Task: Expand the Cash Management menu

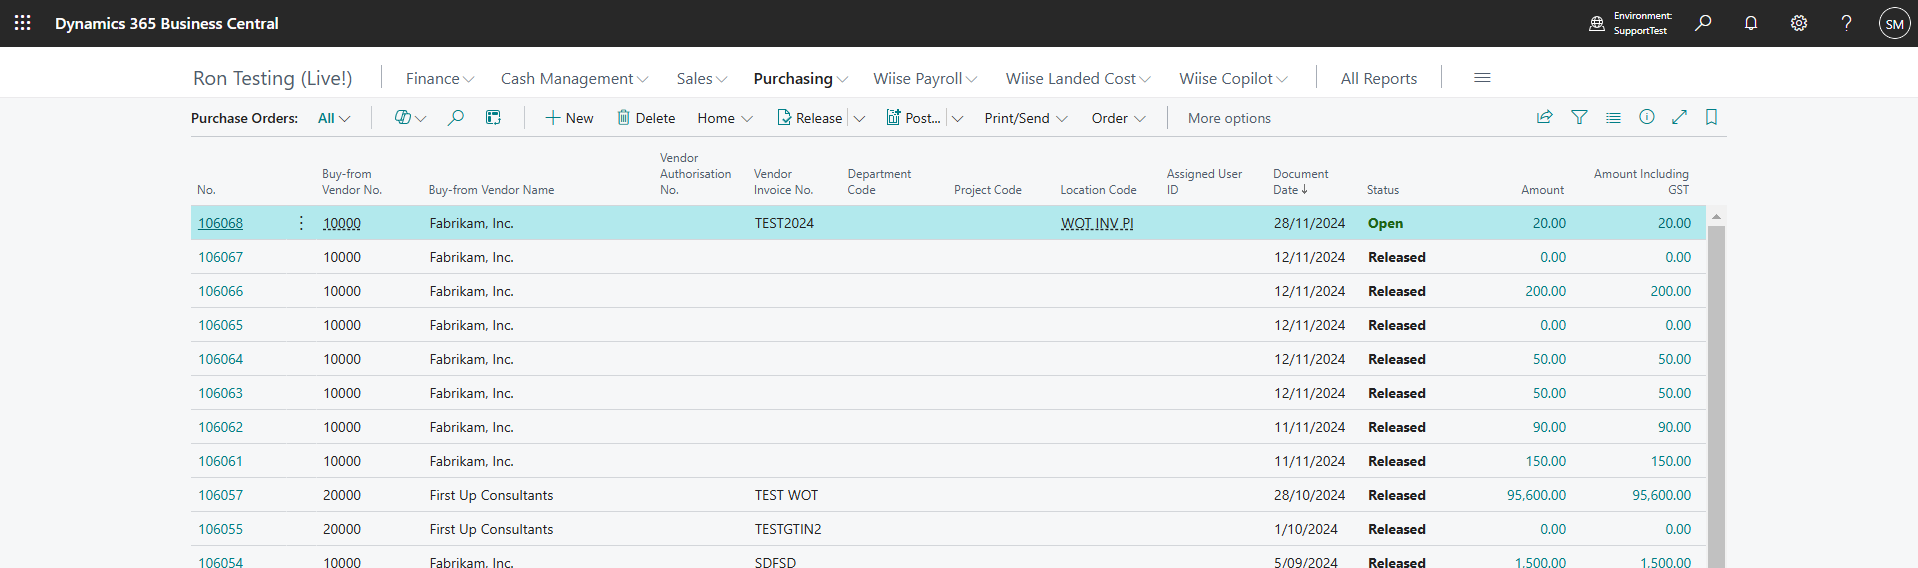Action: pos(575,78)
